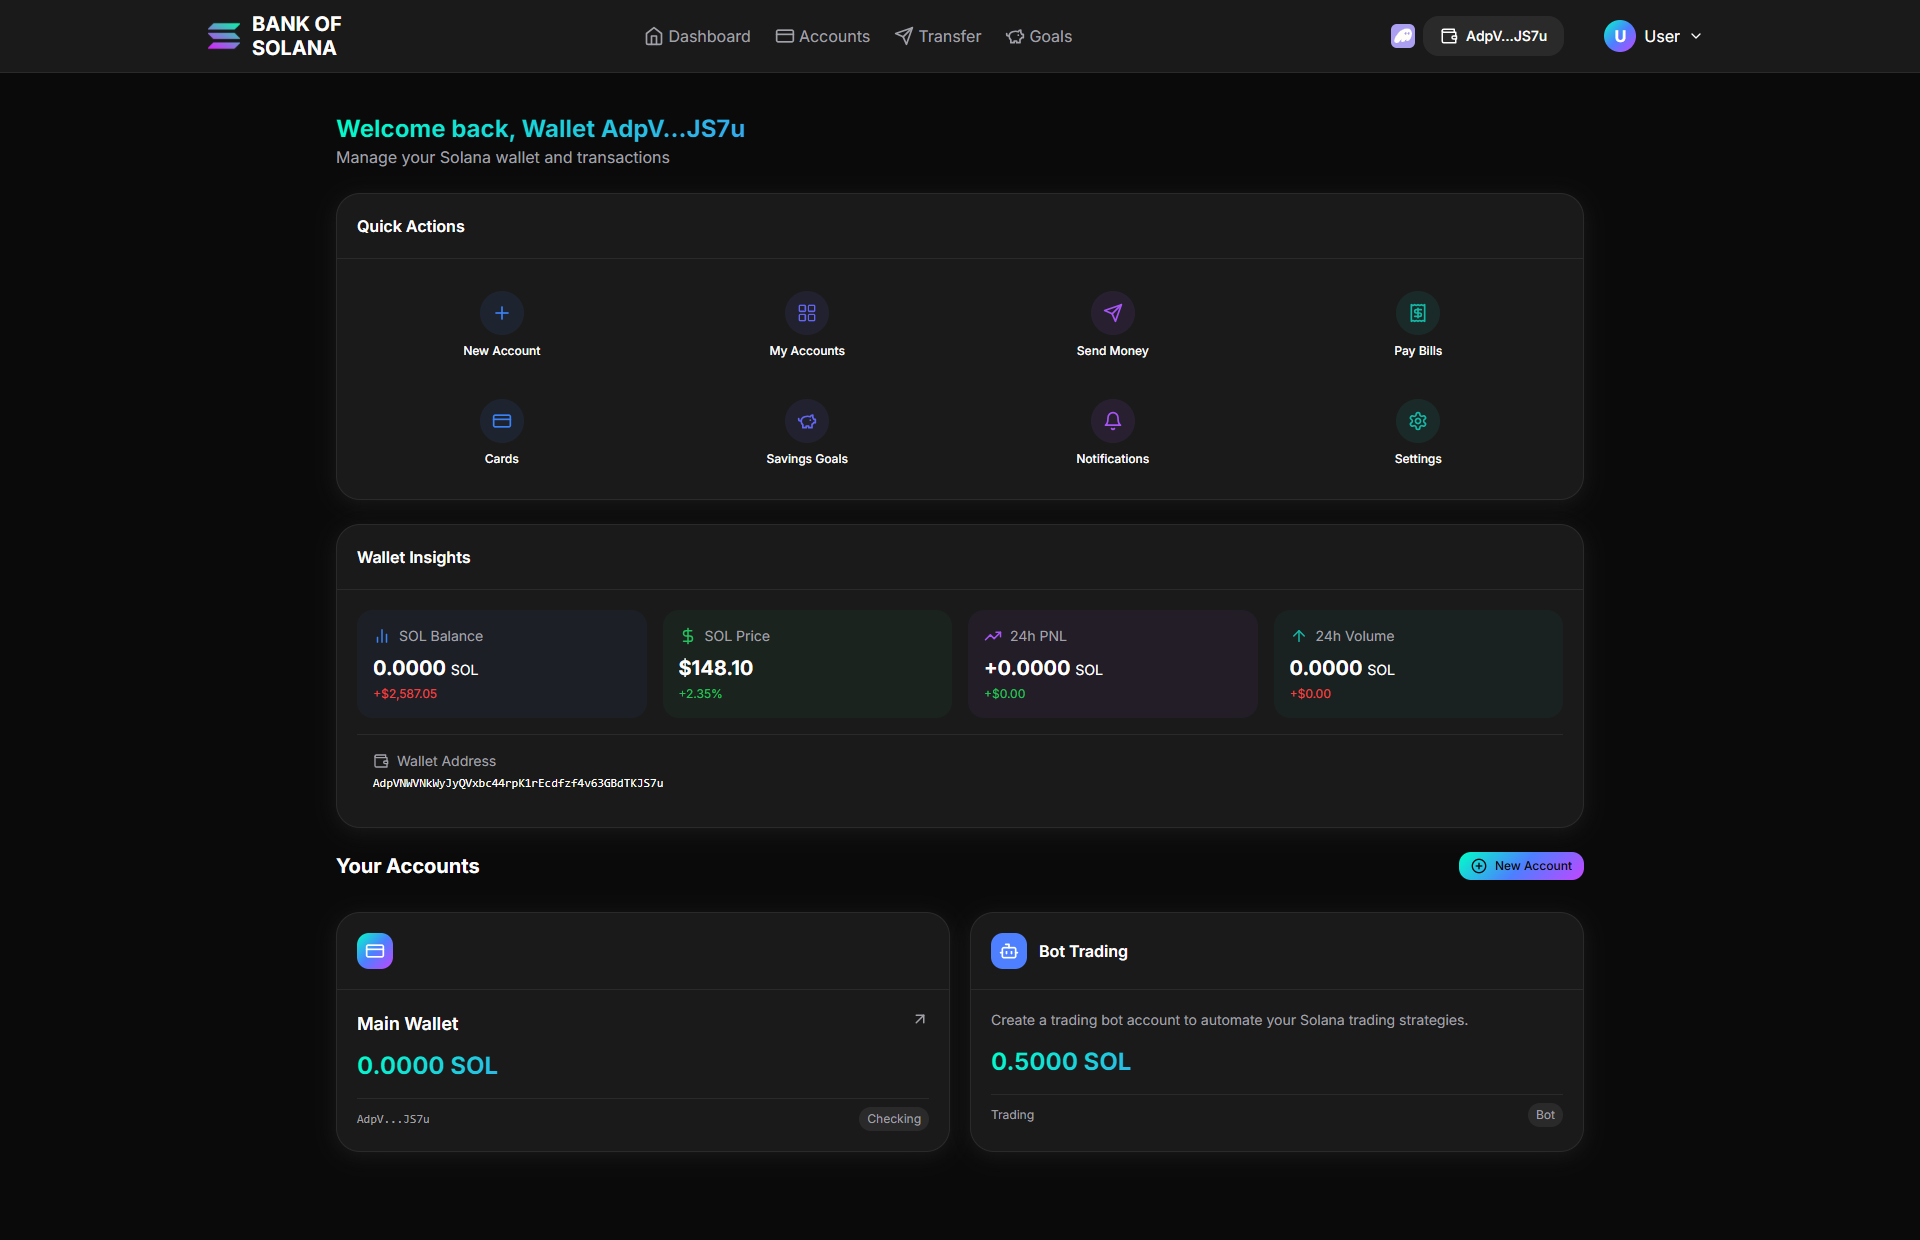
Task: Navigate to the Accounts tab
Action: (822, 36)
